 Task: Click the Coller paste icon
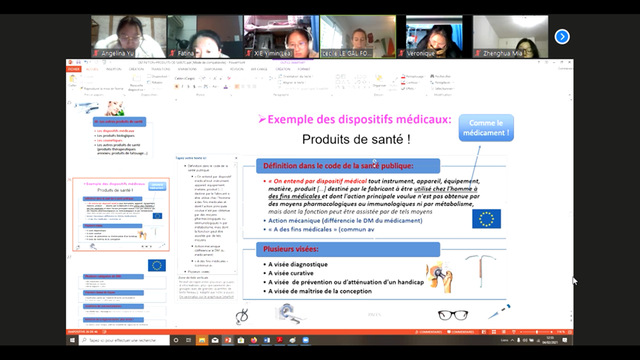click(73, 81)
